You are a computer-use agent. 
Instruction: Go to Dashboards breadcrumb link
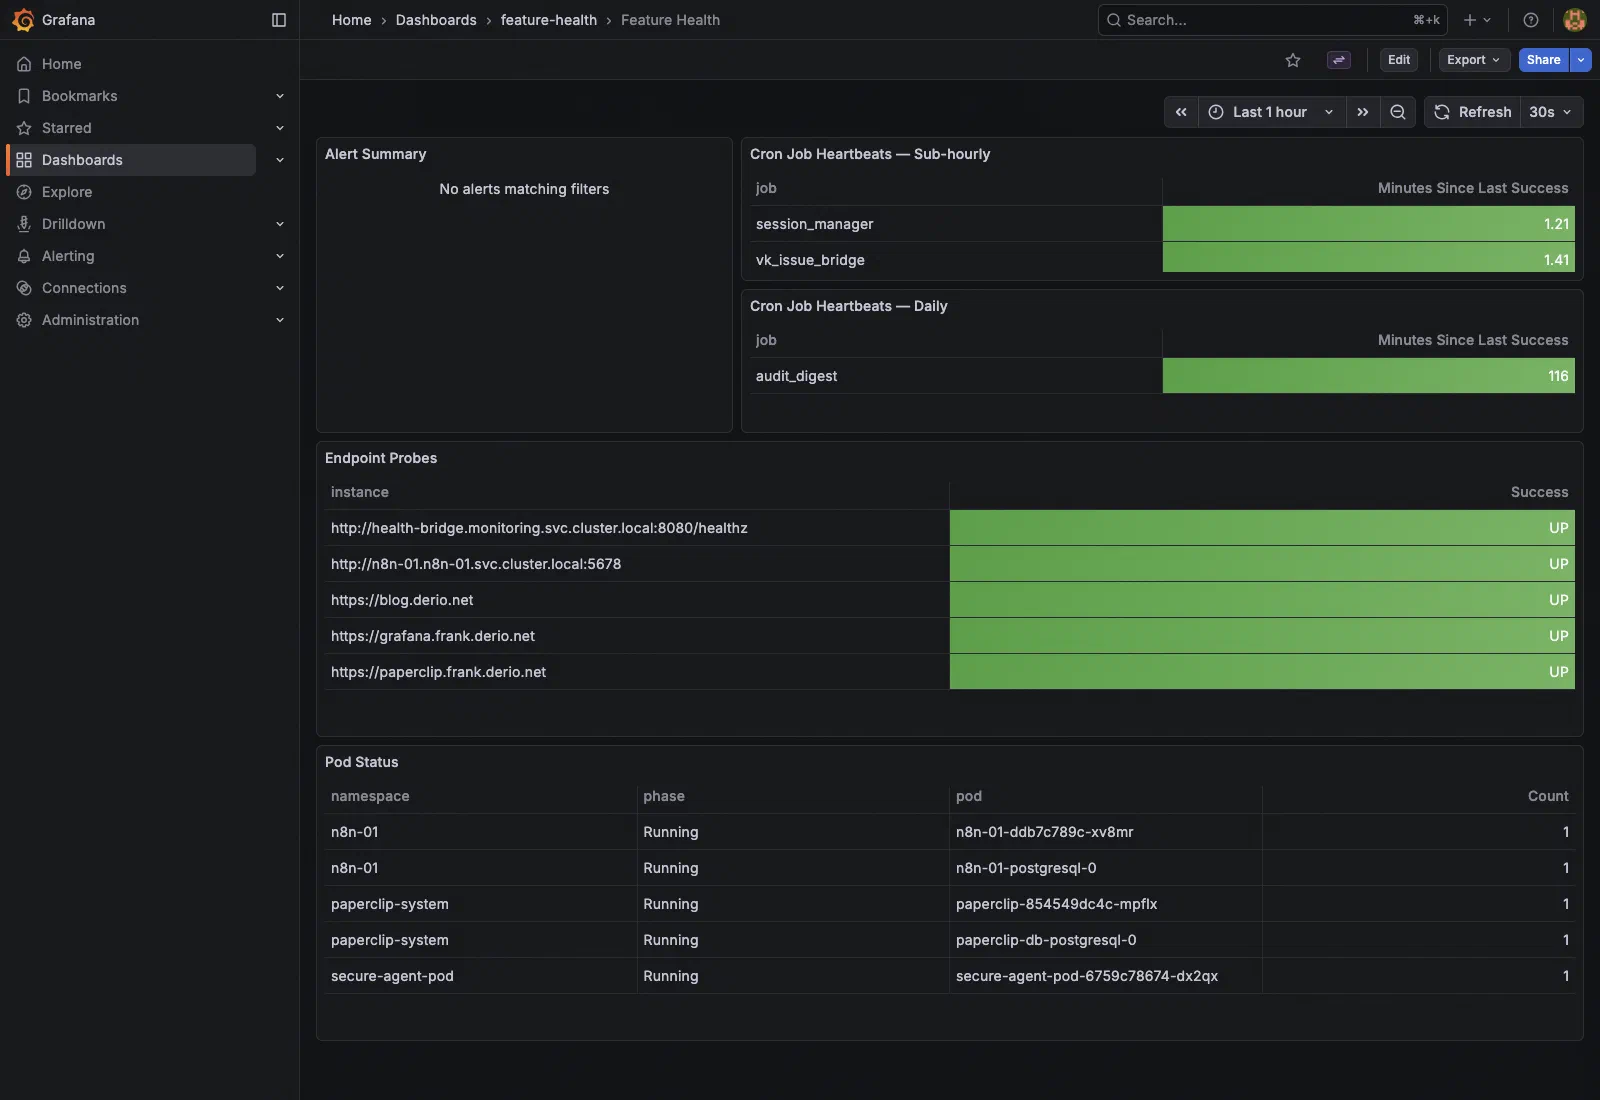point(436,20)
